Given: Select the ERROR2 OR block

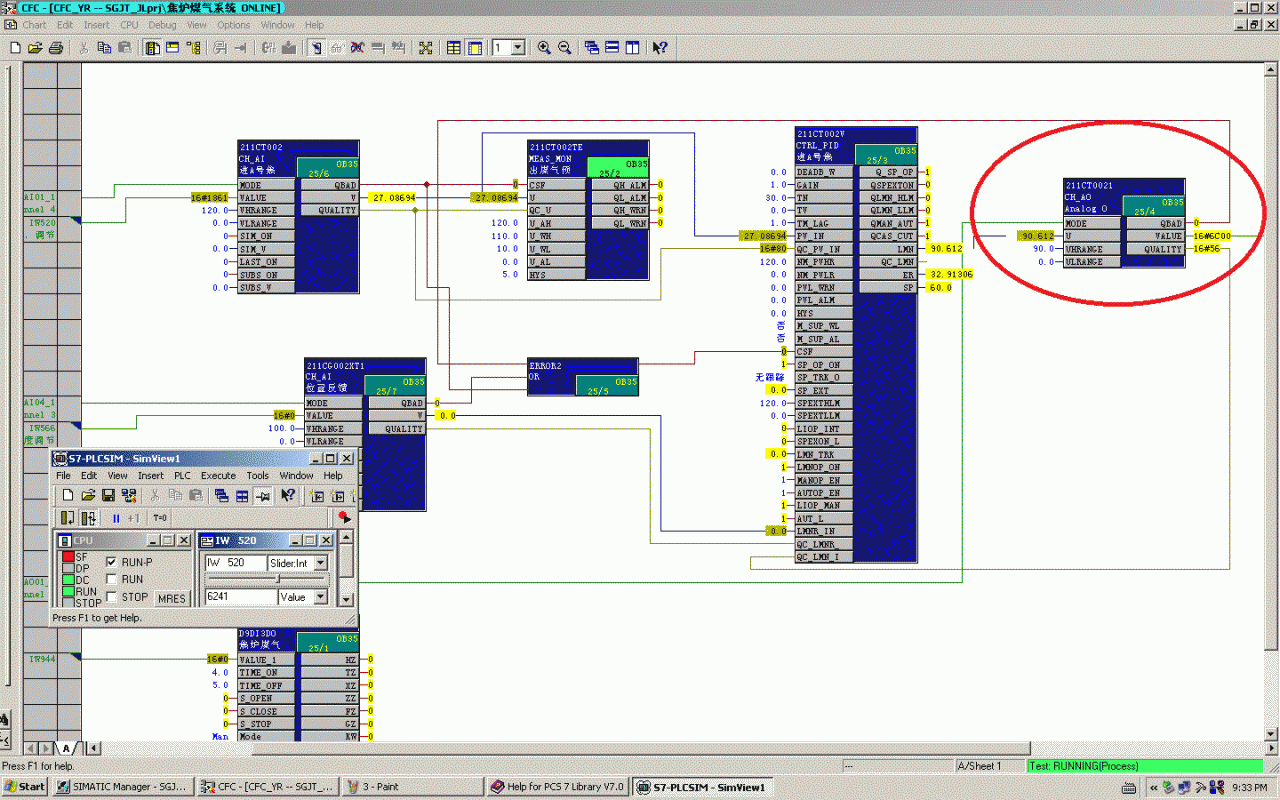Looking at the screenshot, I should point(583,377).
